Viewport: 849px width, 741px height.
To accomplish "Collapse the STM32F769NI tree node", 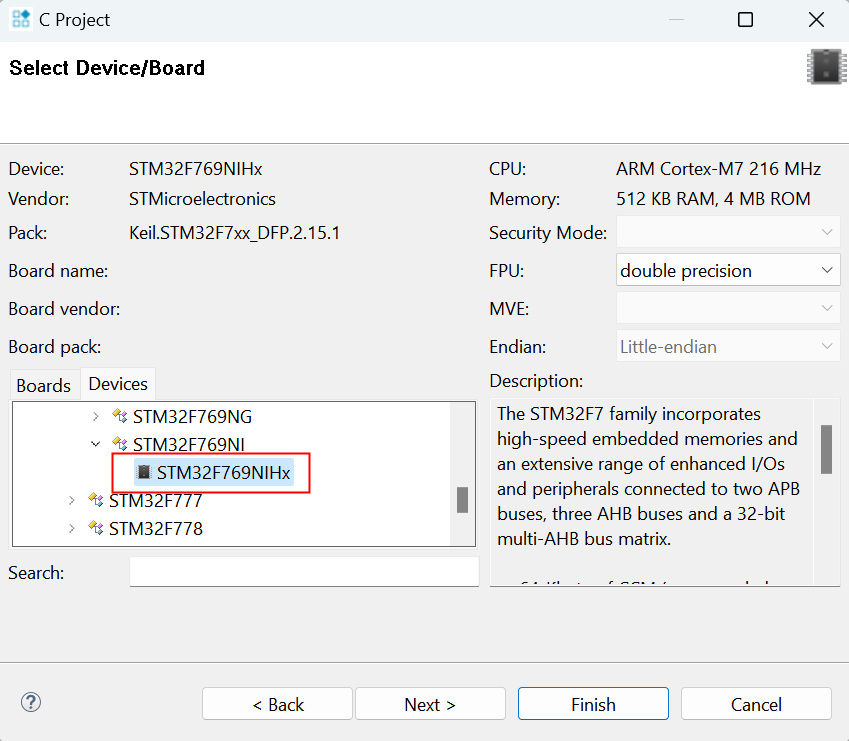I will (95, 444).
